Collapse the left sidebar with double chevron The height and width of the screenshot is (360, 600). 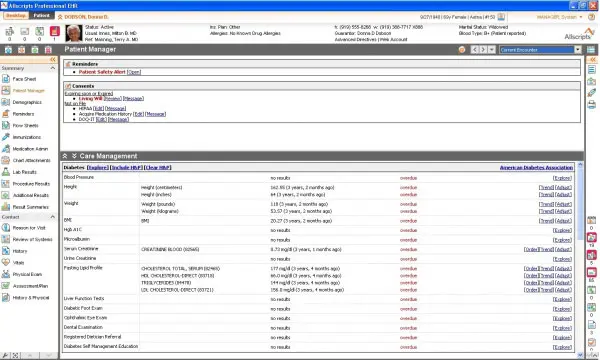(x=53, y=60)
